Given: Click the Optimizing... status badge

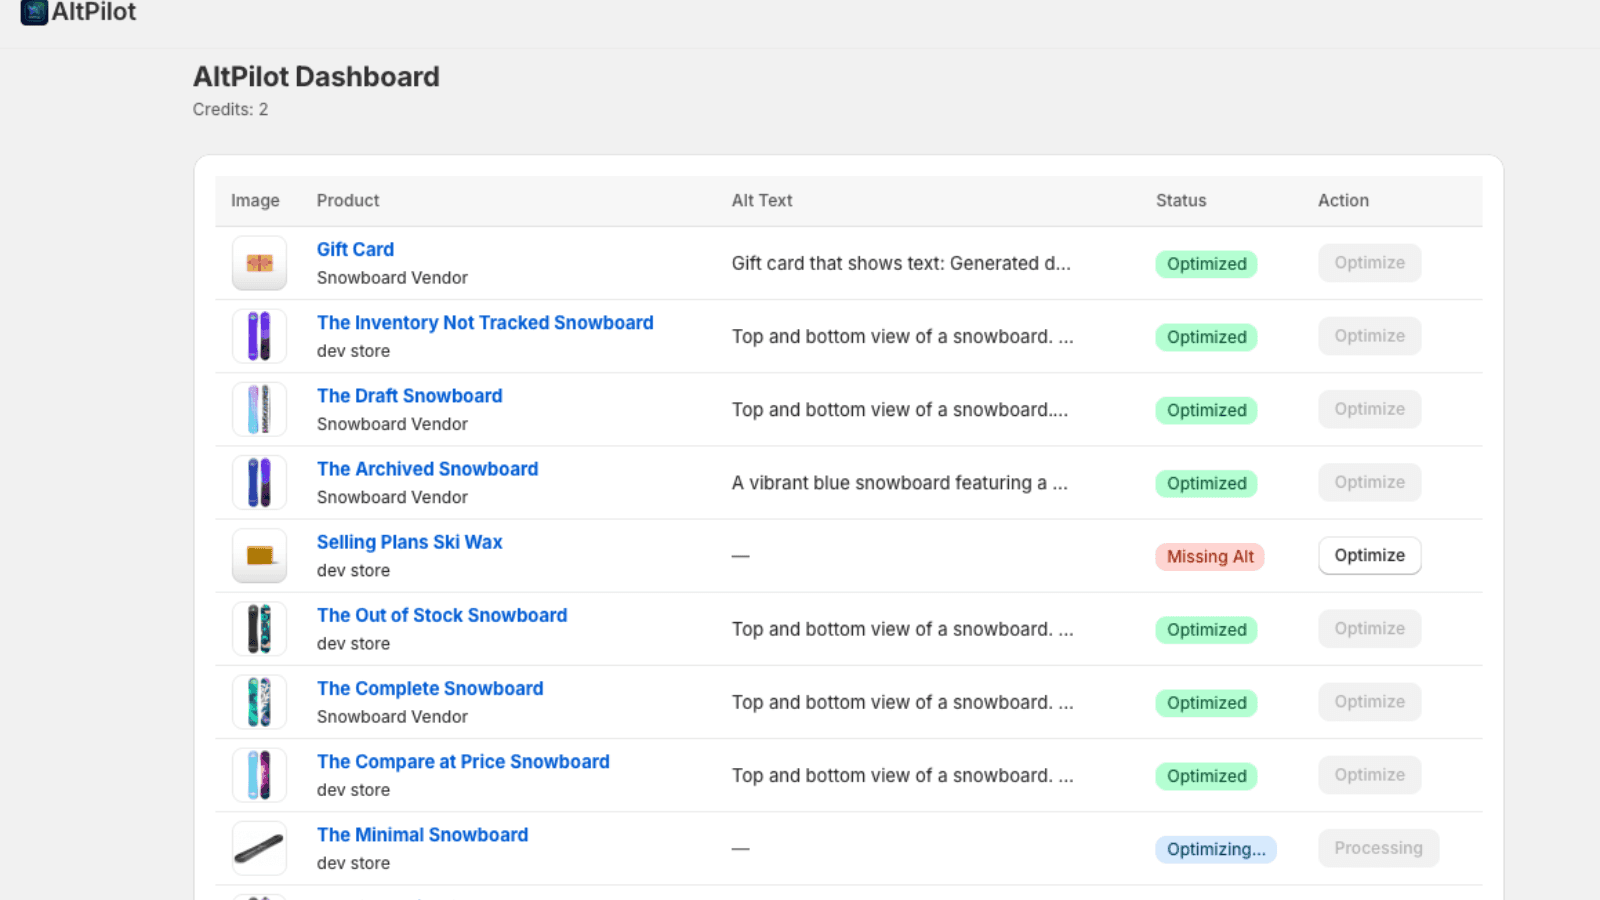Looking at the screenshot, I should point(1215,849).
